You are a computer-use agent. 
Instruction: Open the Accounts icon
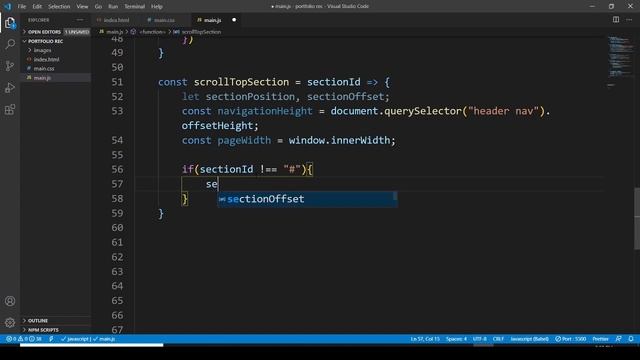click(10, 301)
